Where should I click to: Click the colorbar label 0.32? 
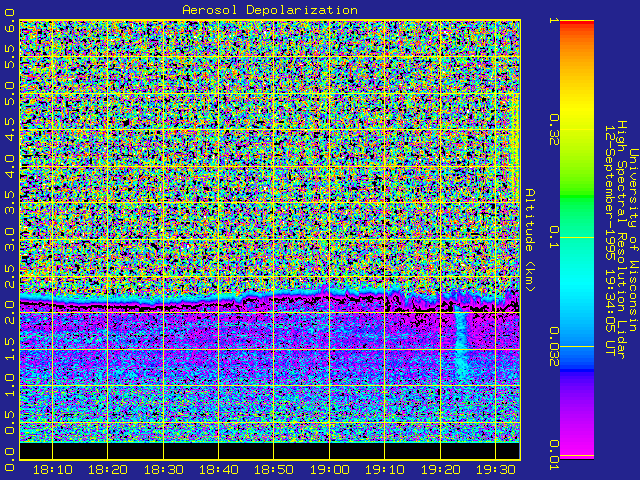click(553, 129)
